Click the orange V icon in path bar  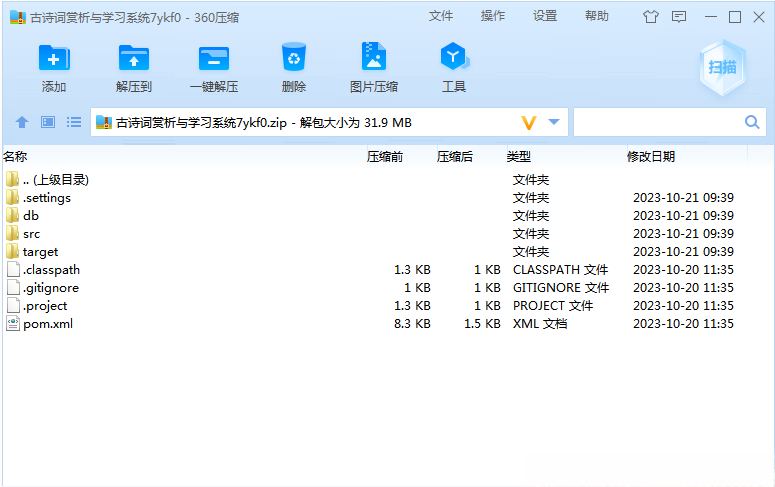(529, 123)
